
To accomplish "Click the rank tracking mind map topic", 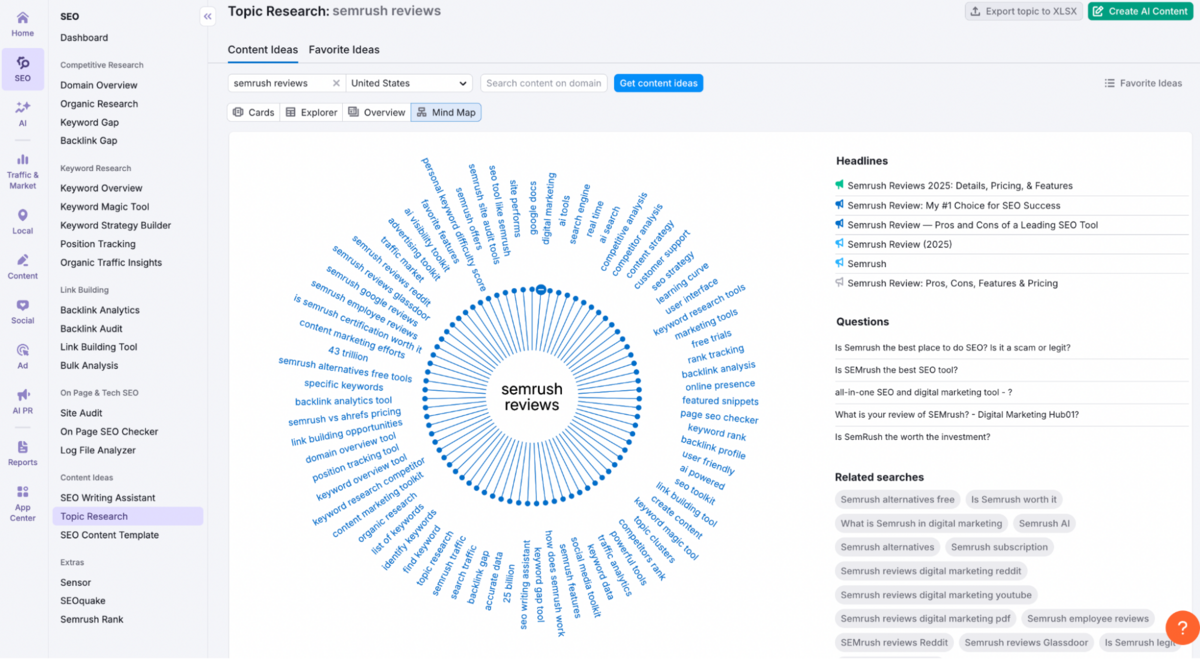I will click(x=716, y=353).
